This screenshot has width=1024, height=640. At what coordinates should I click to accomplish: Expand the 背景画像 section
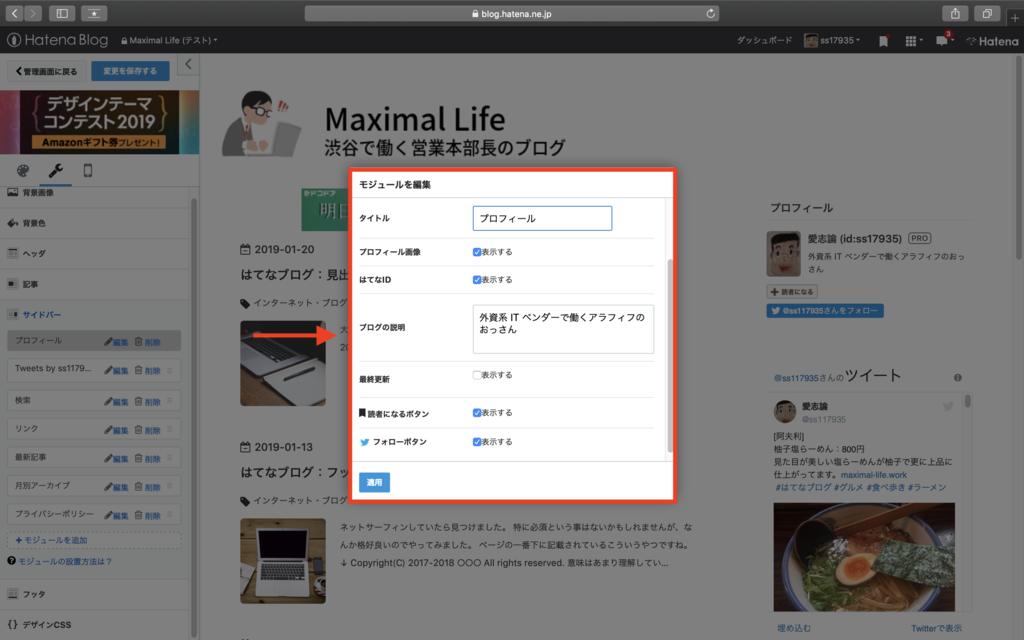point(95,193)
